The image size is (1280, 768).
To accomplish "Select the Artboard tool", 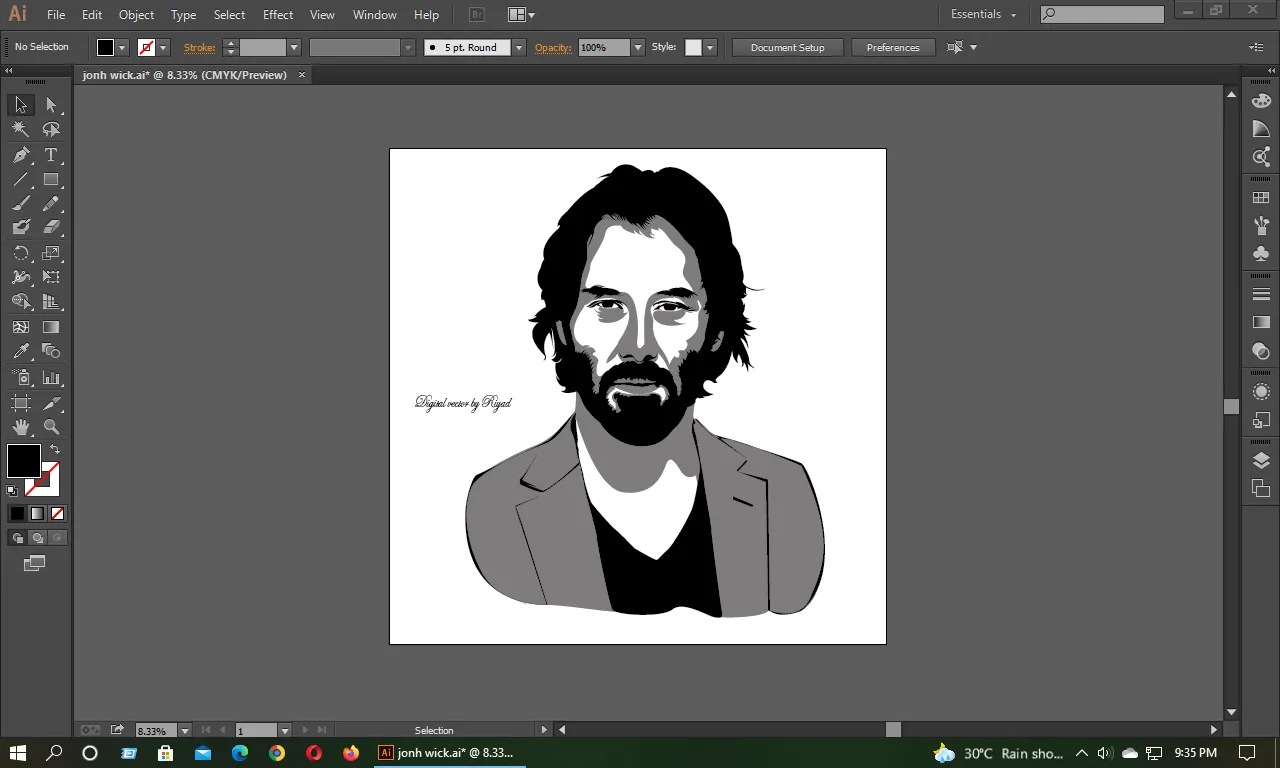I will [21, 403].
